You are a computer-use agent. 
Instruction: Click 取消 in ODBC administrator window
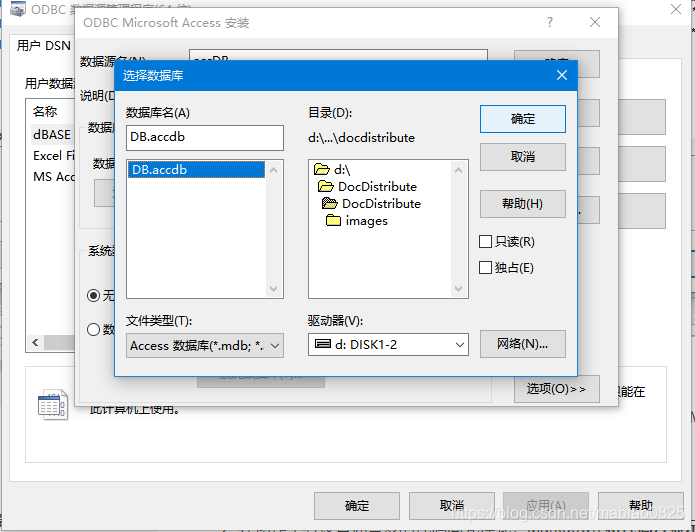[452, 505]
